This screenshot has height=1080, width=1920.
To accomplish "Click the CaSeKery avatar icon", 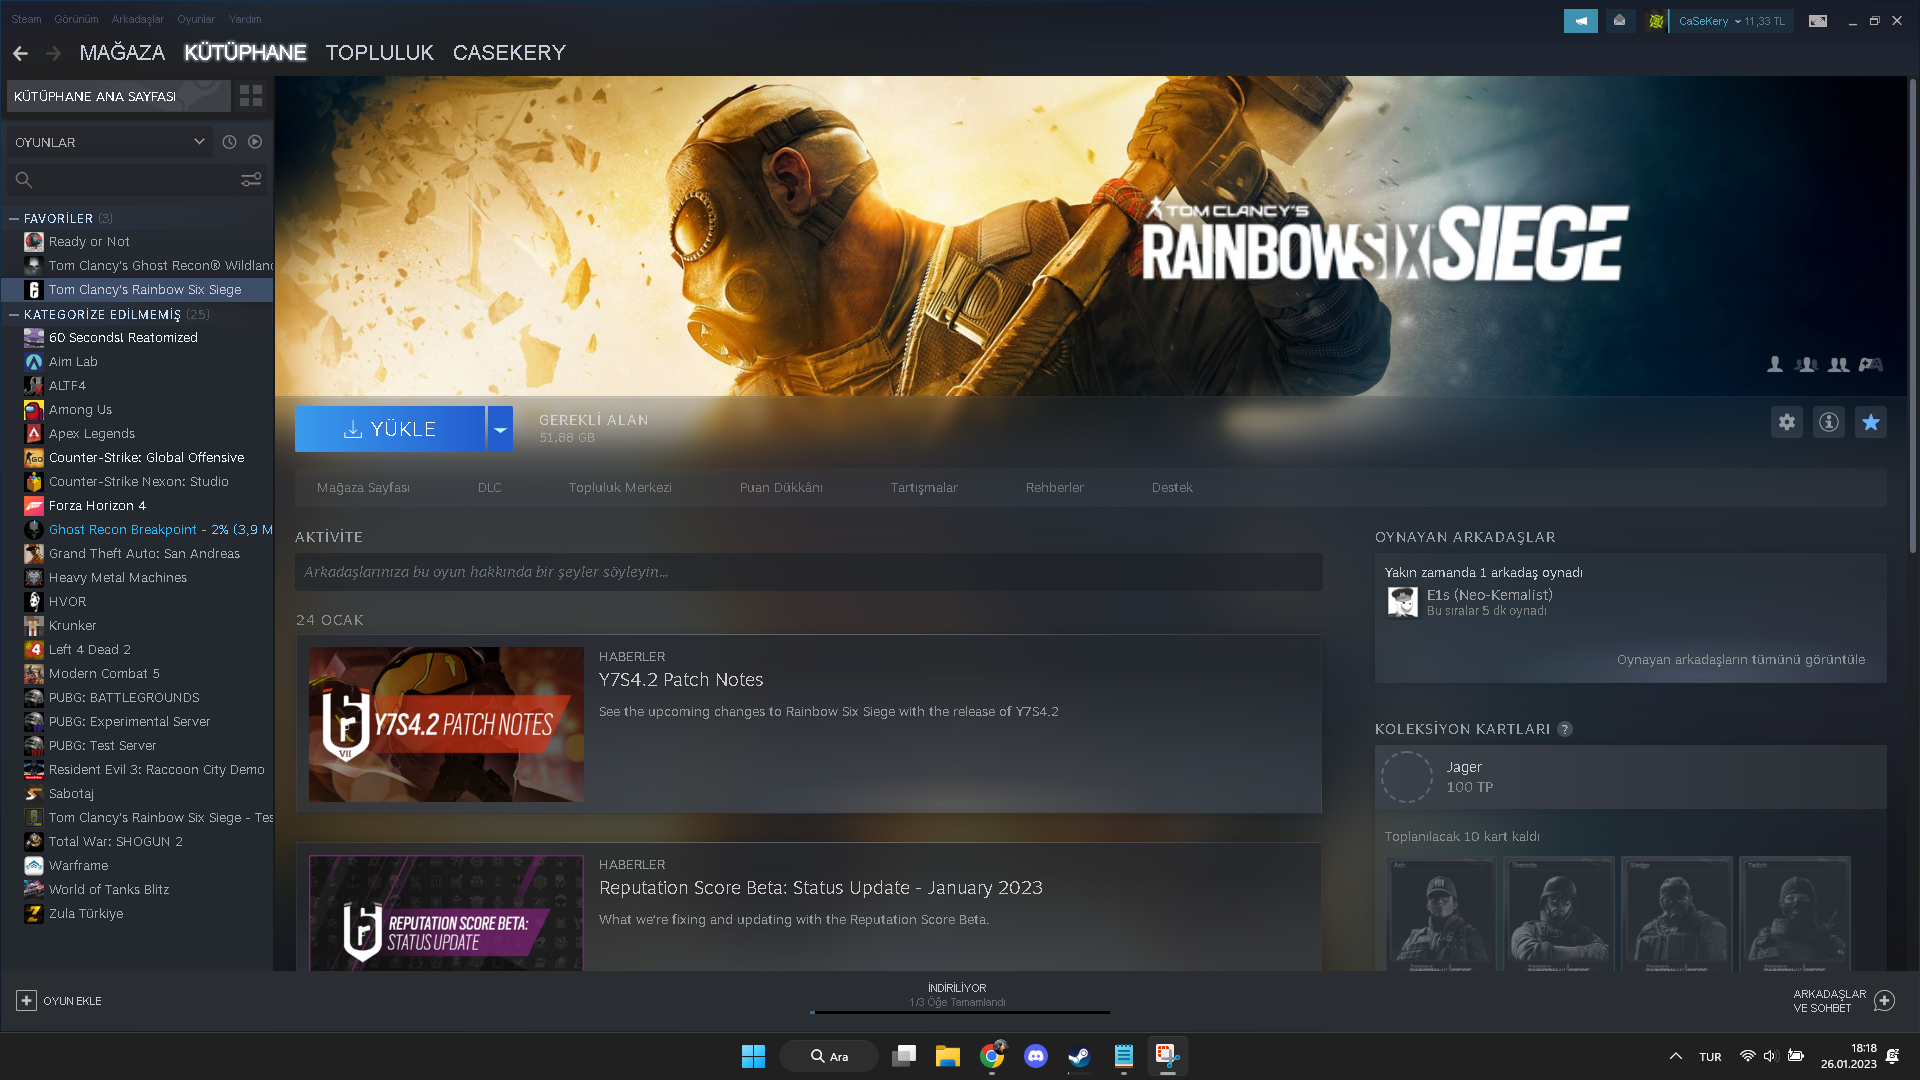I will coord(1656,21).
